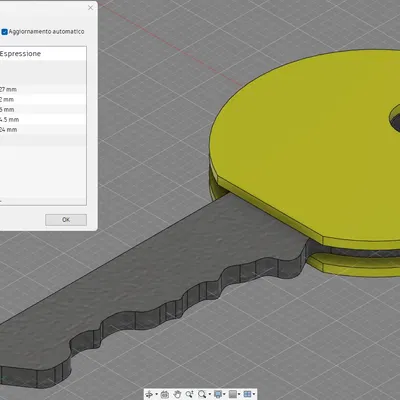Open the Display Settings monitor icon
The height and width of the screenshot is (400, 400).
[x=218, y=394]
